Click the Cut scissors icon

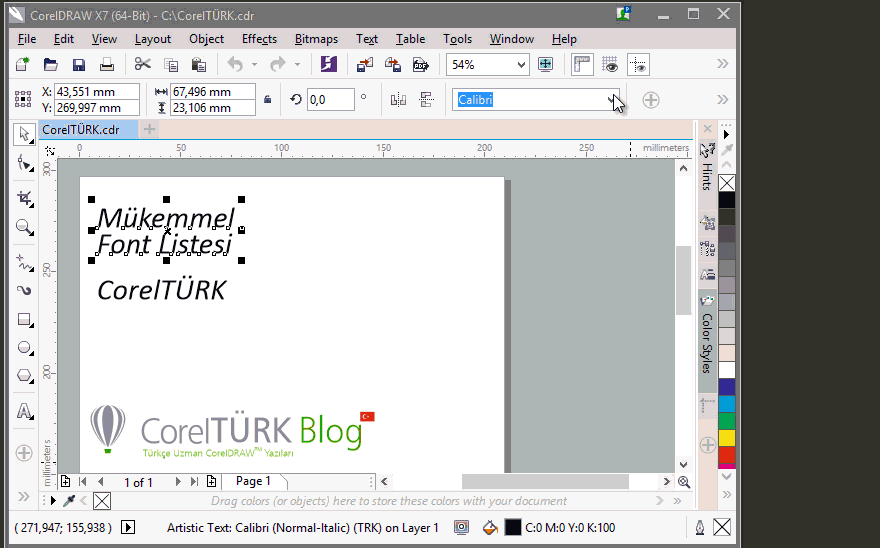(x=143, y=65)
